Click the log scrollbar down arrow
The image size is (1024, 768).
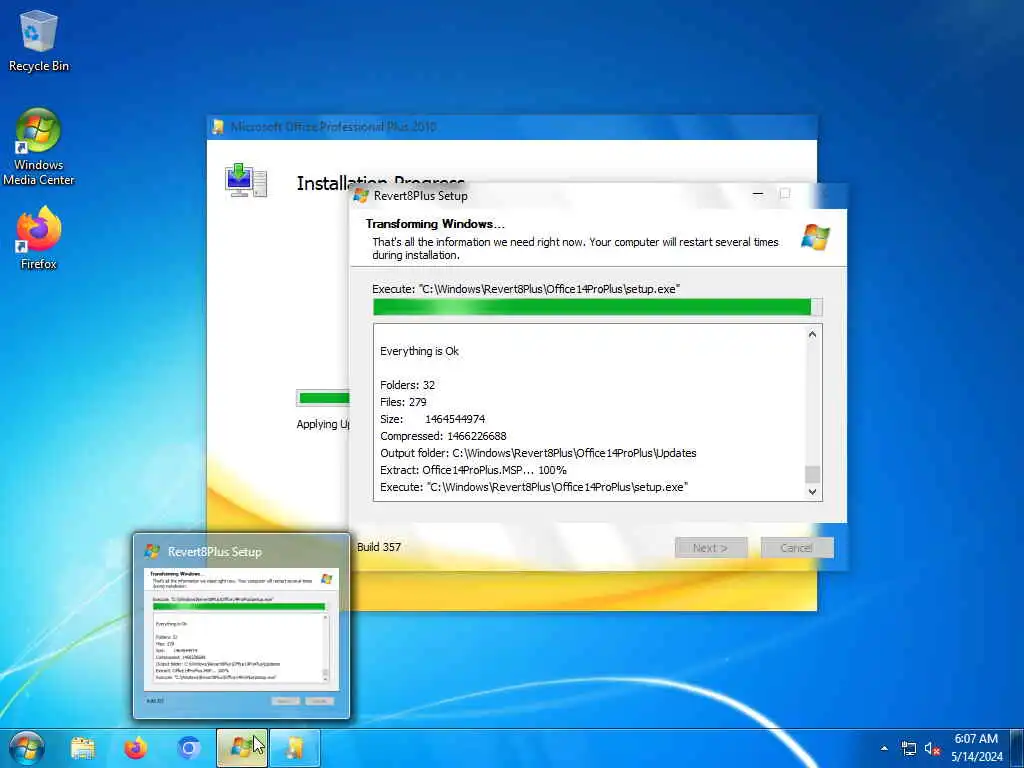click(x=812, y=492)
